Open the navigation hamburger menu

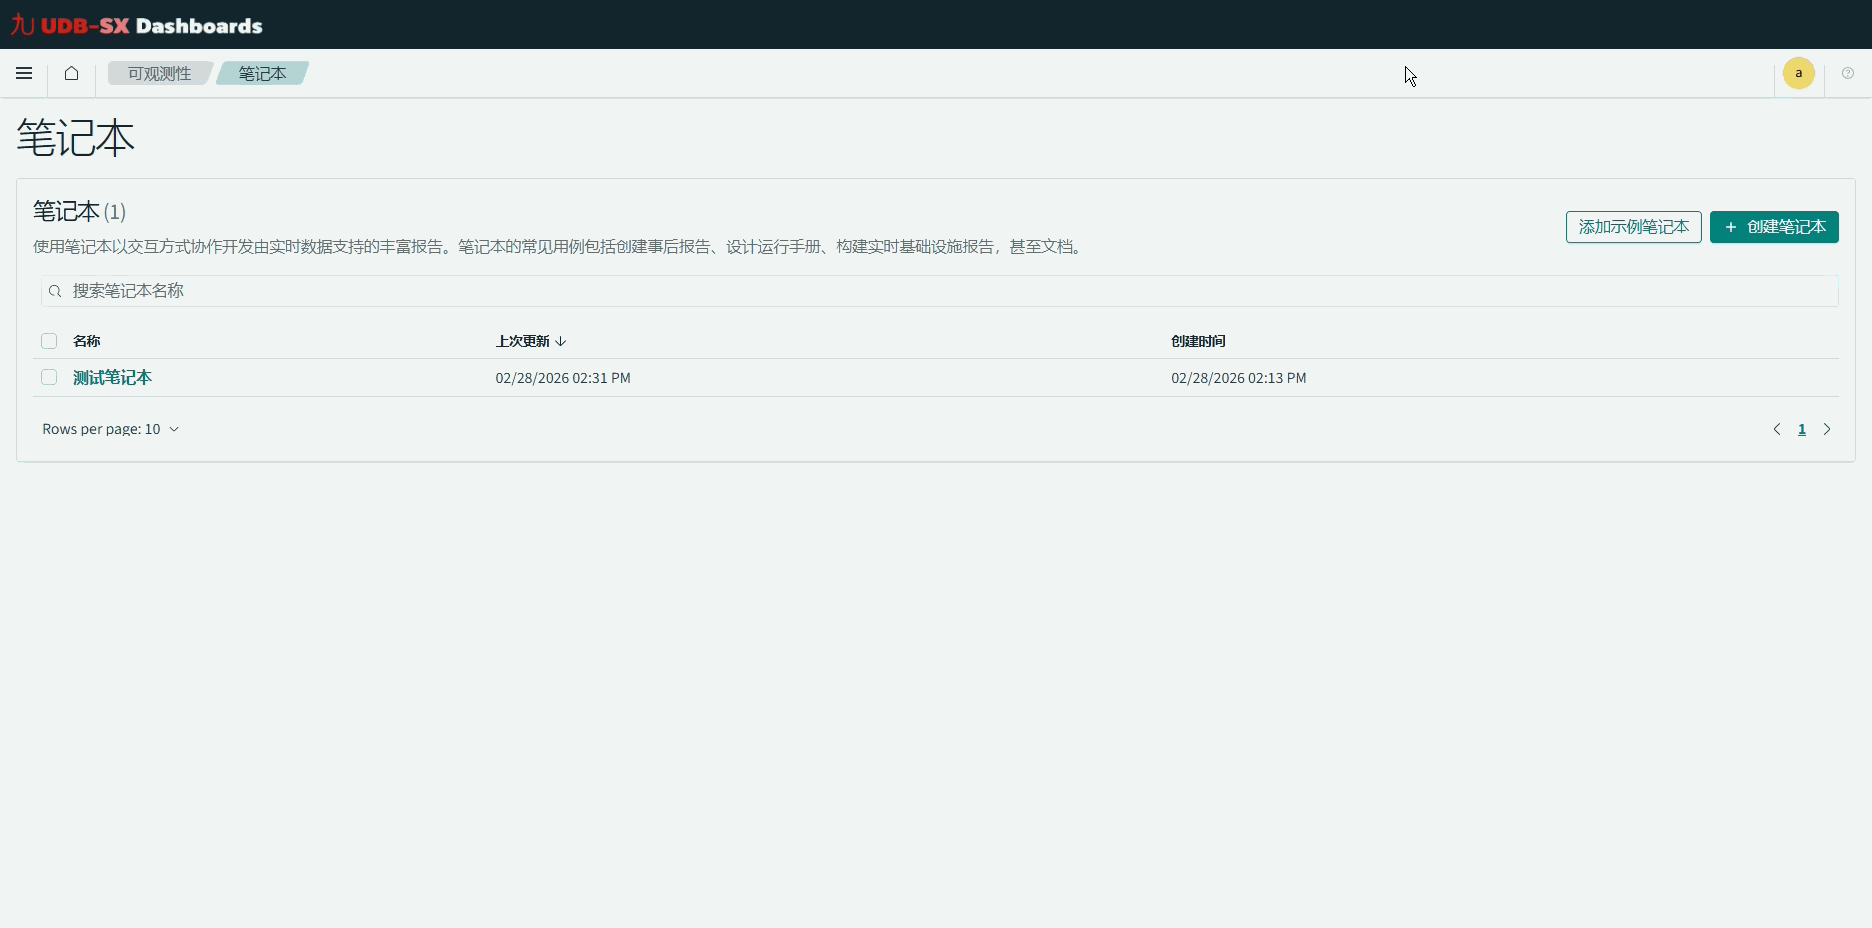(x=23, y=73)
